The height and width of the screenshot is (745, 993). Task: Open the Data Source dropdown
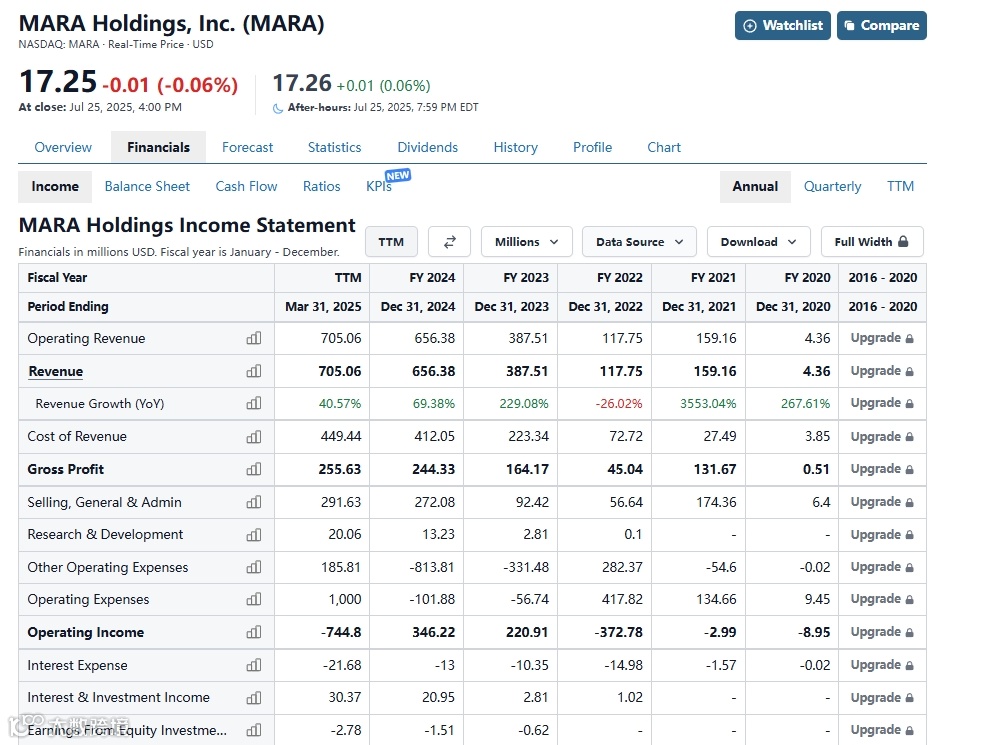point(639,241)
